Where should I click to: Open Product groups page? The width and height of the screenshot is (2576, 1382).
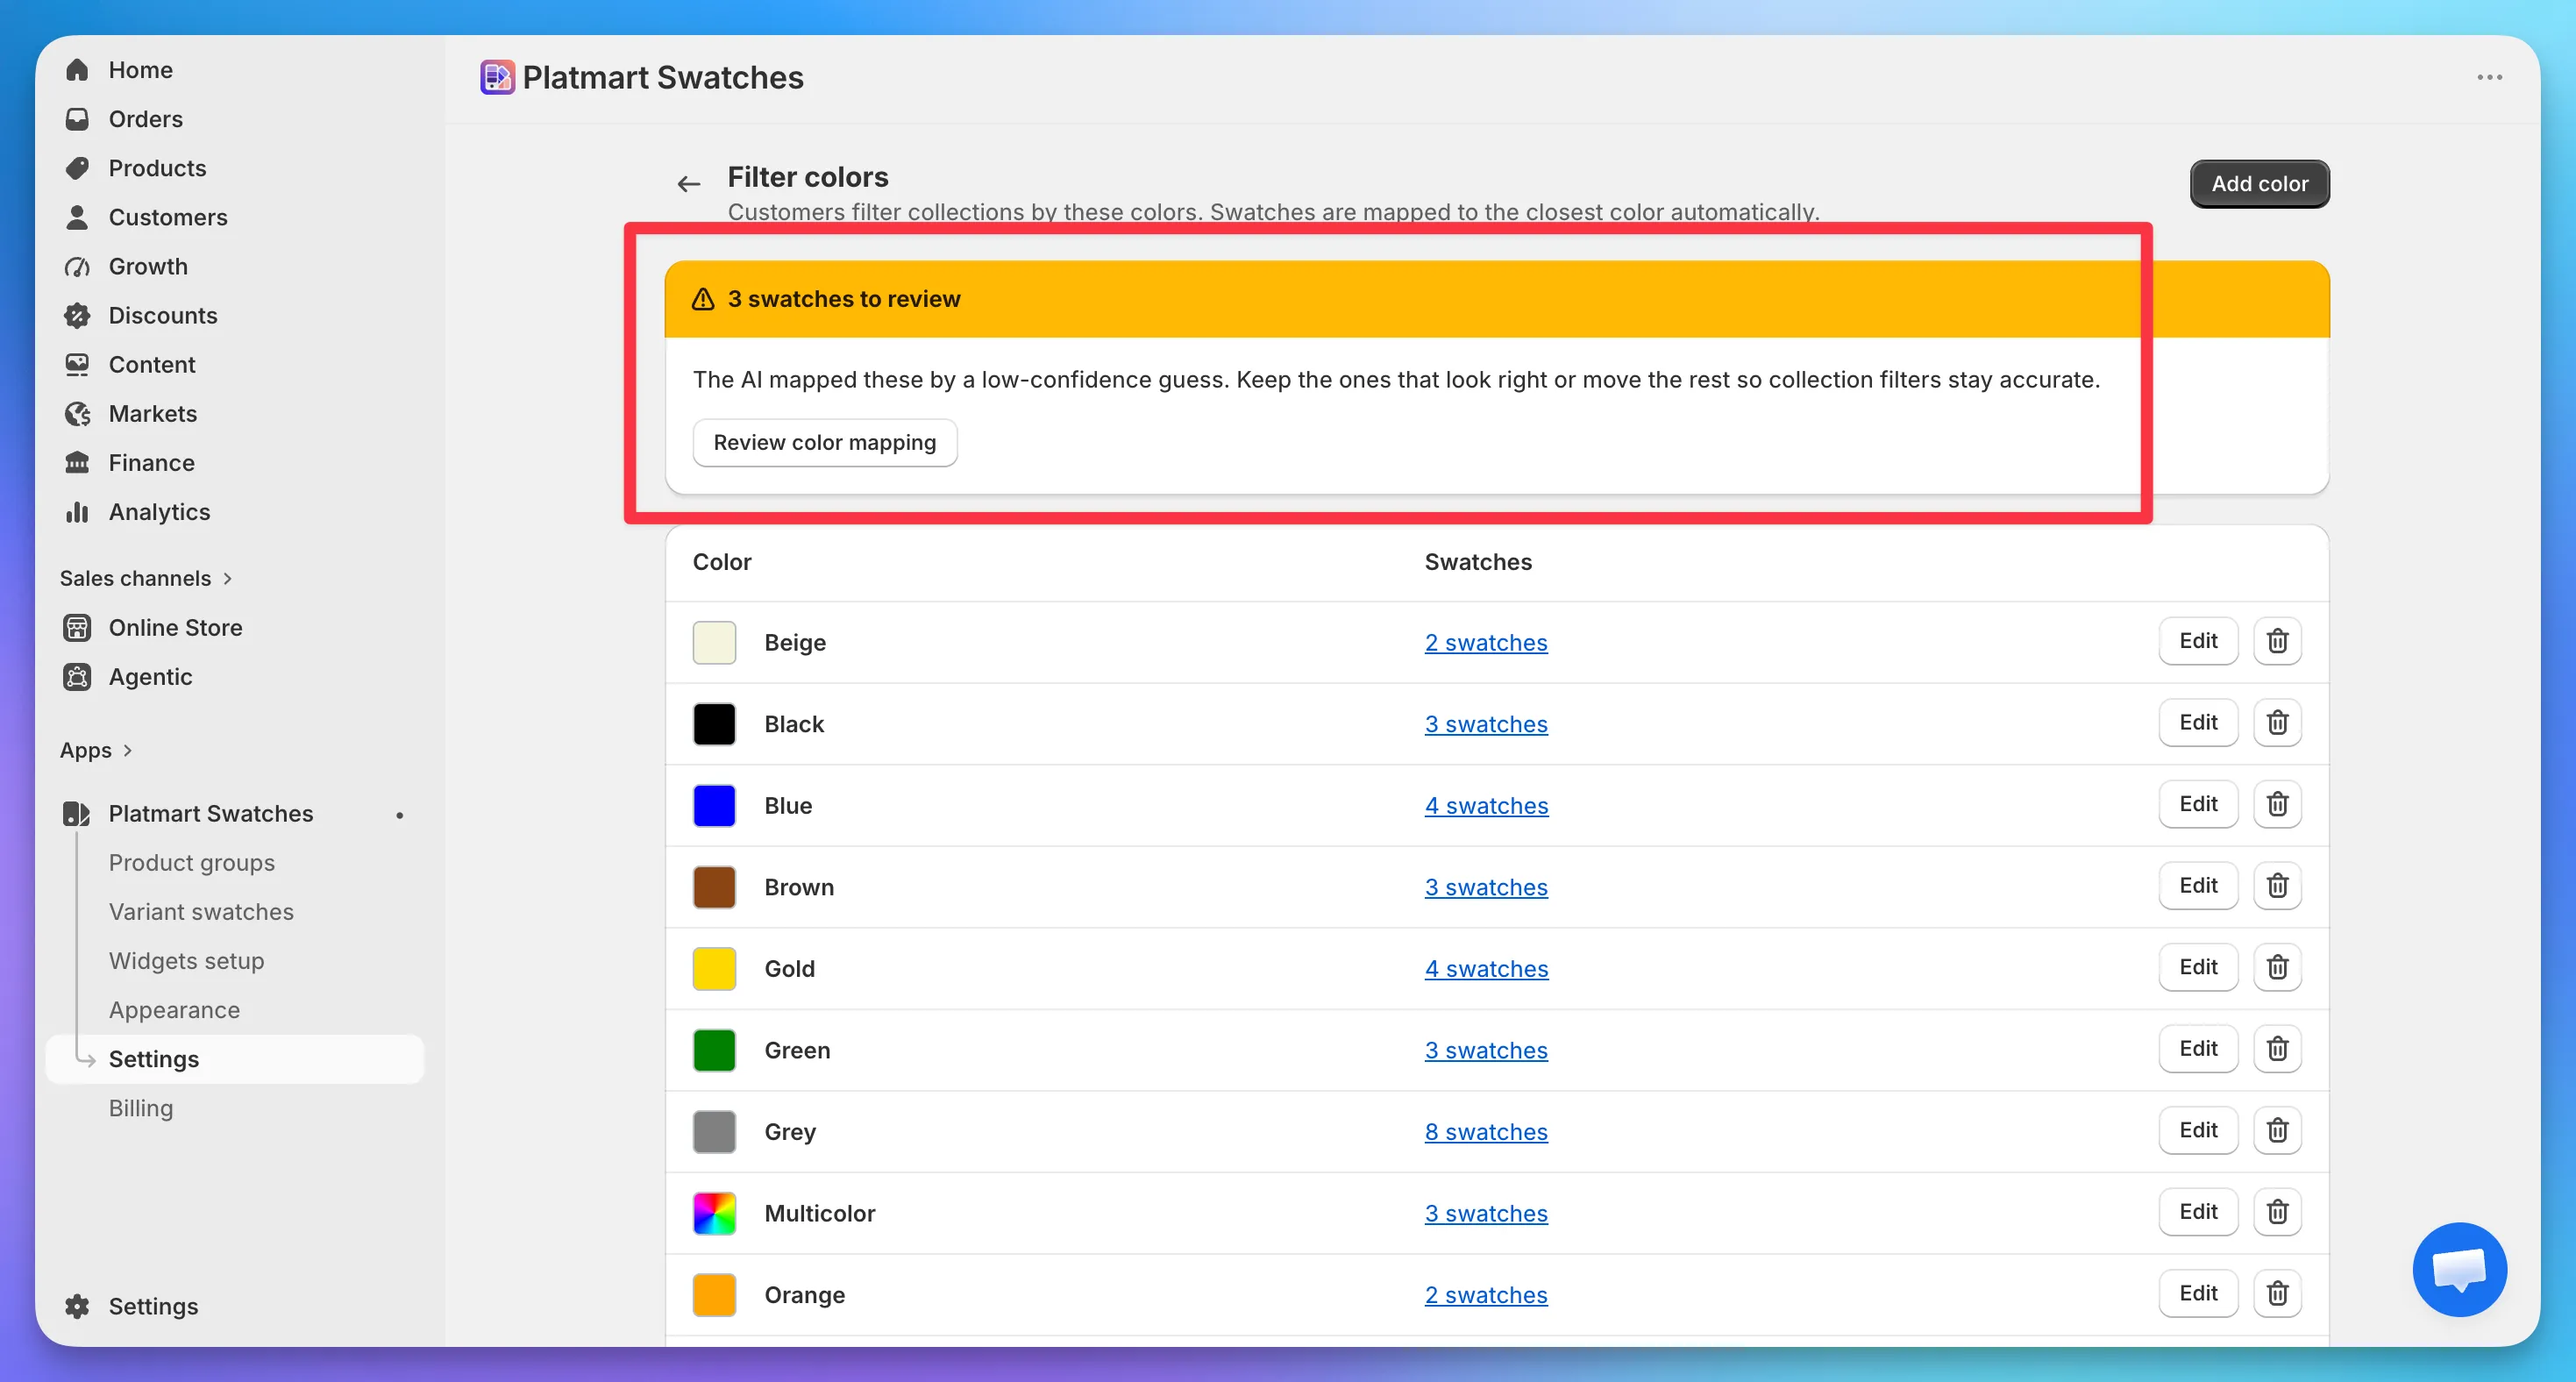[x=192, y=862]
